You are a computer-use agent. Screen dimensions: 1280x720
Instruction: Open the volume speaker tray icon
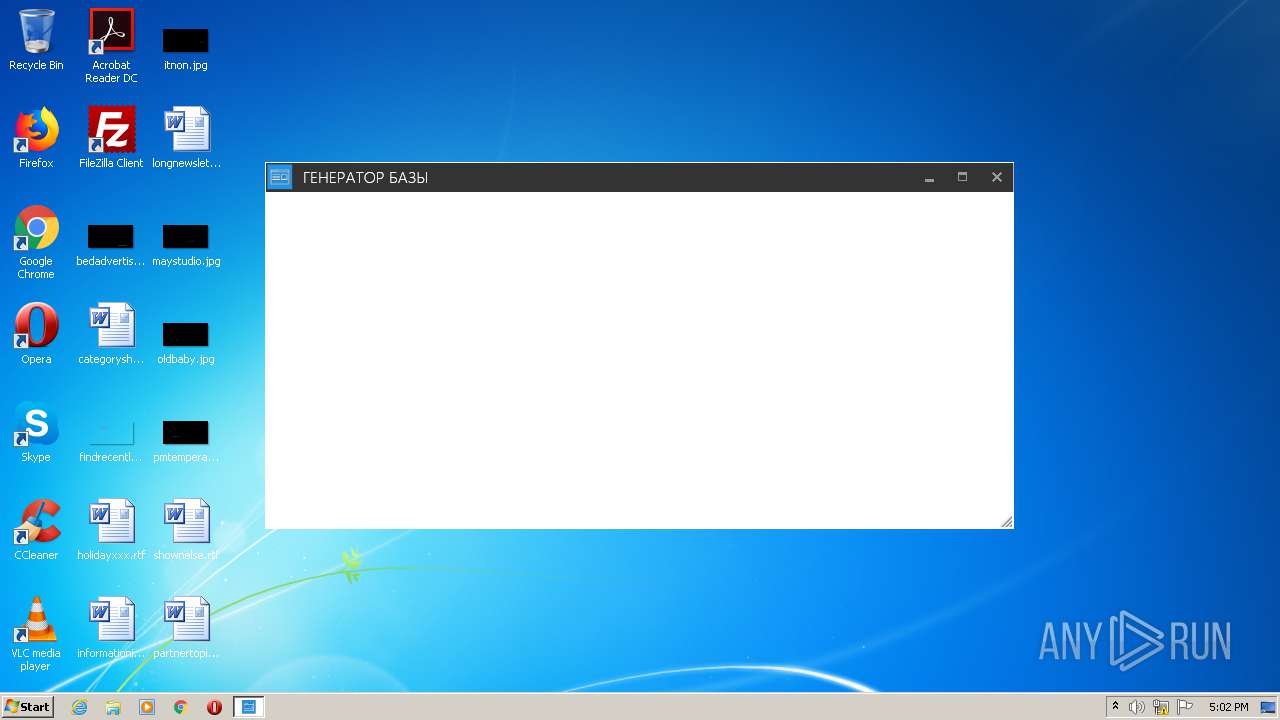(1137, 707)
